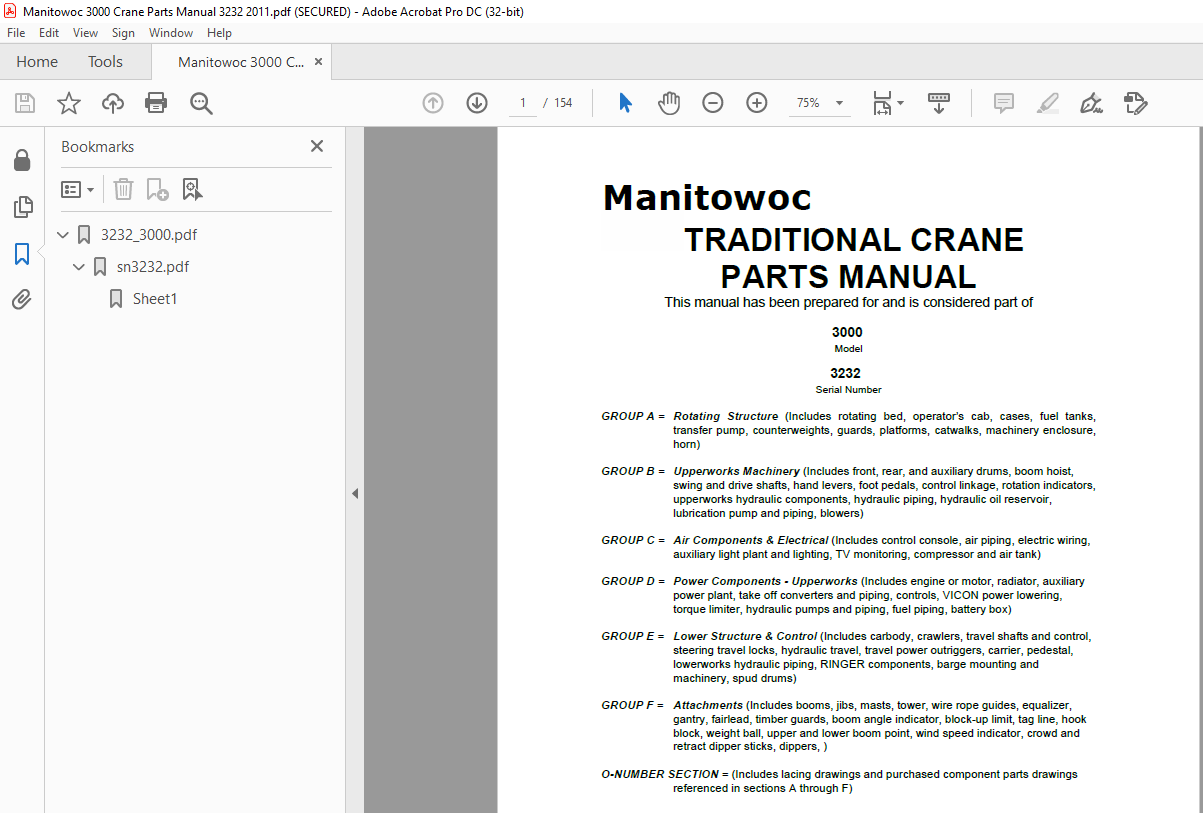1203x813 pixels.
Task: Collapse the sn3232.pdf bookmark
Action: click(80, 267)
